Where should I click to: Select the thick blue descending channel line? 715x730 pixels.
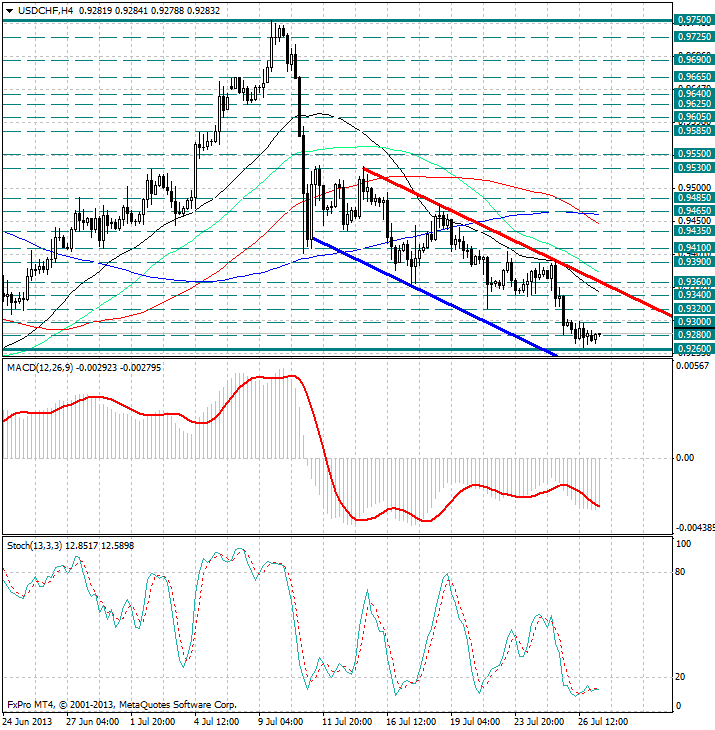433,296
